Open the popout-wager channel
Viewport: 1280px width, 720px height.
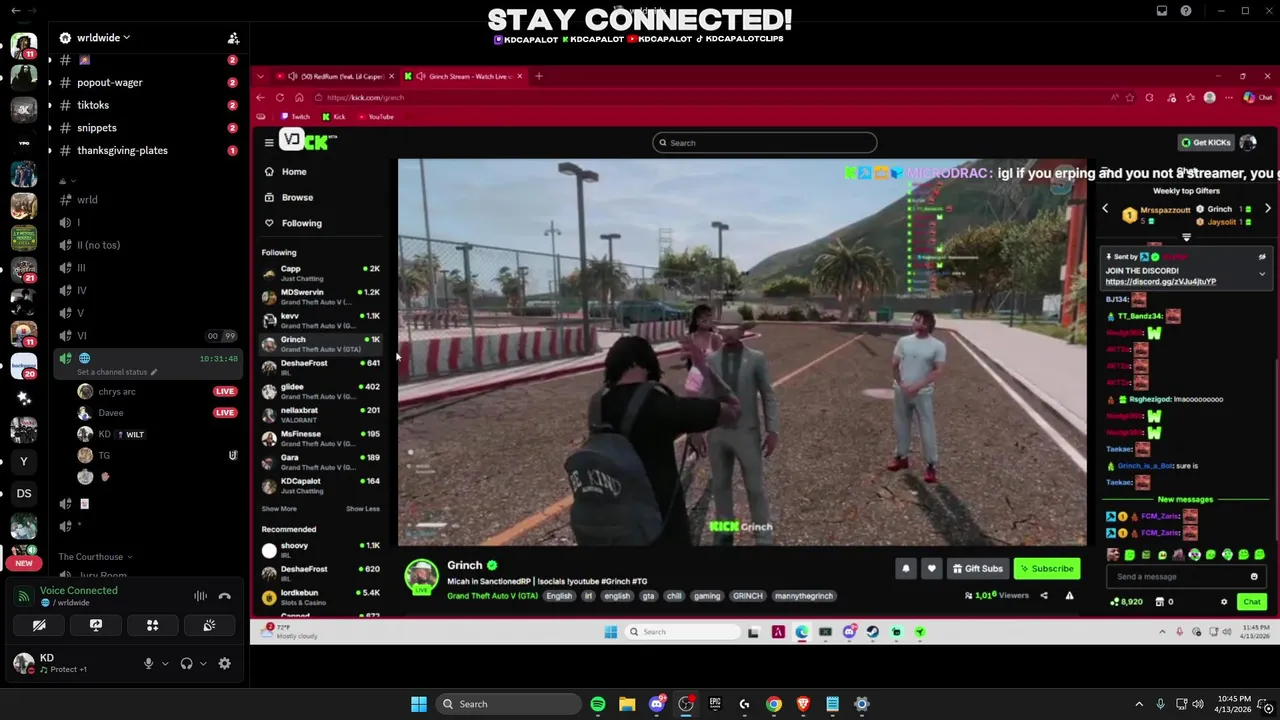pos(146,82)
